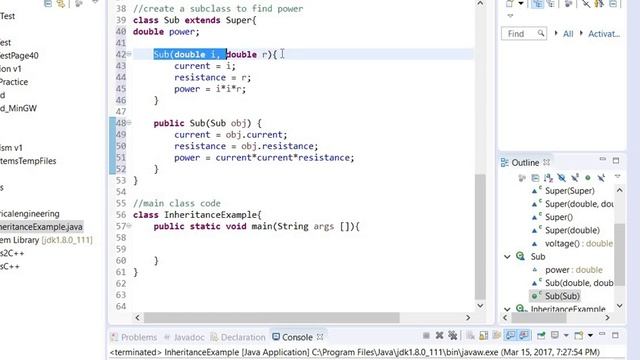Click Focus on Active Task in Outline toolbar

tap(522, 178)
